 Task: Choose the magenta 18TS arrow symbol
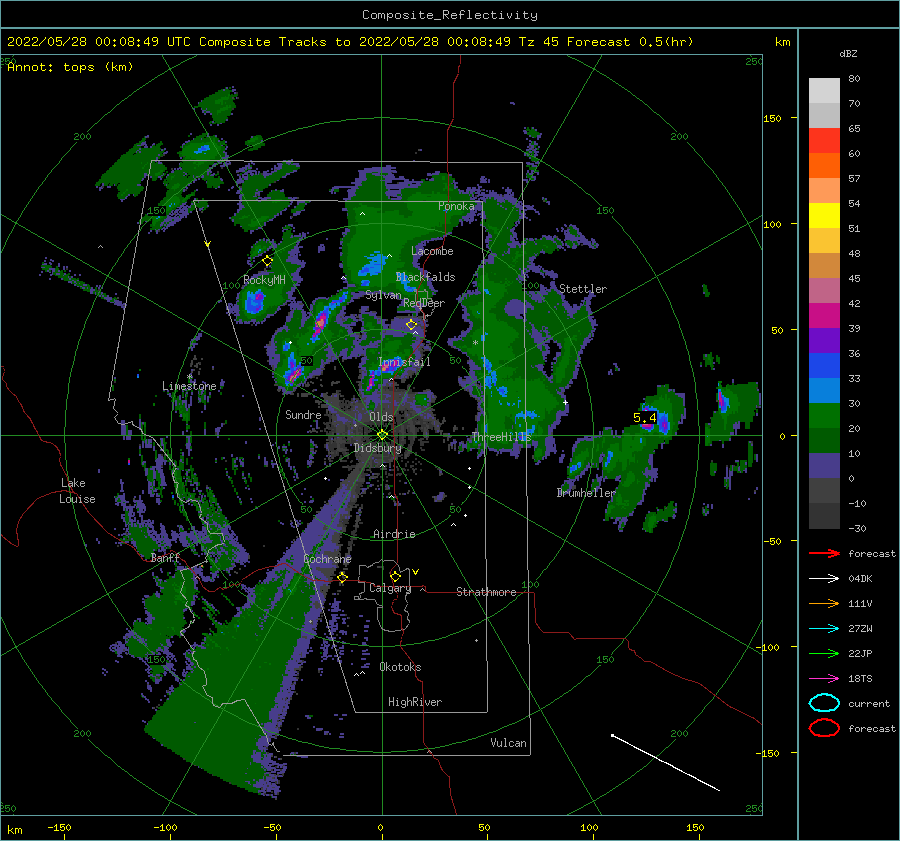824,679
